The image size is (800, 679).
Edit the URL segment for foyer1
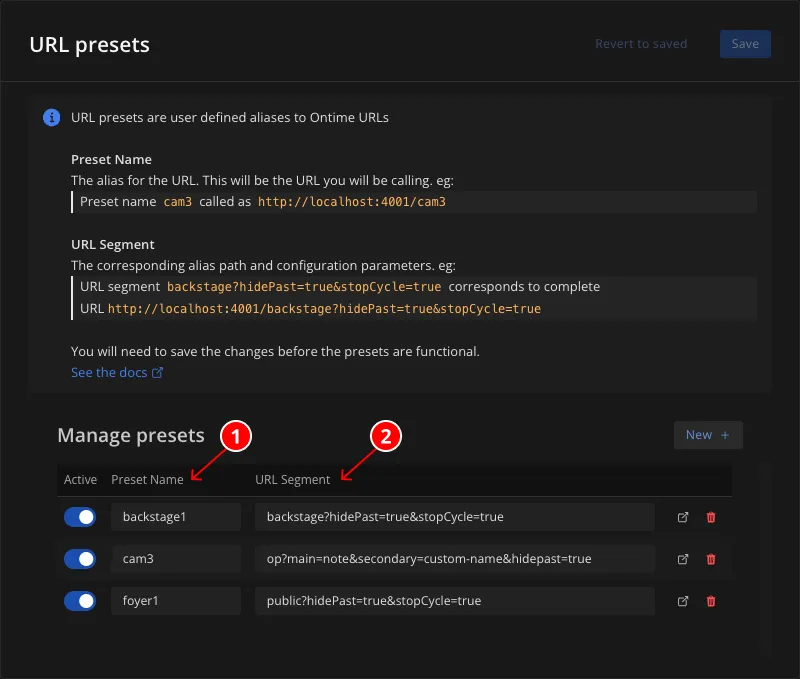click(455, 601)
